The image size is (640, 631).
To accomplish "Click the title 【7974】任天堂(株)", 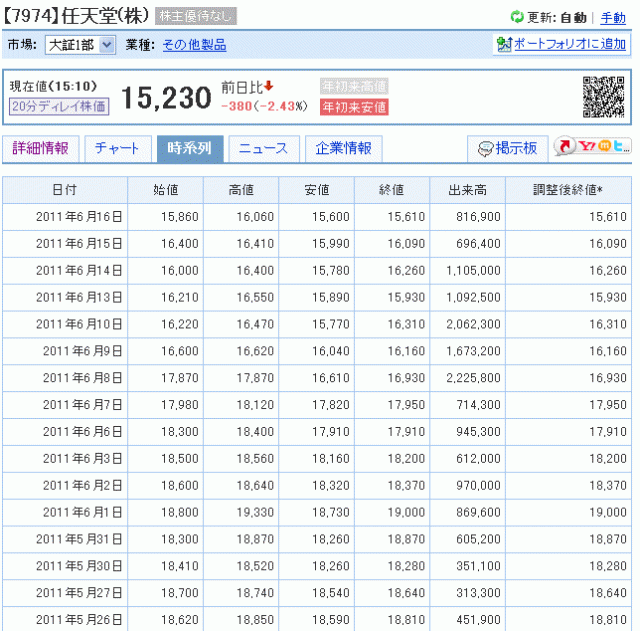I will point(77,16).
